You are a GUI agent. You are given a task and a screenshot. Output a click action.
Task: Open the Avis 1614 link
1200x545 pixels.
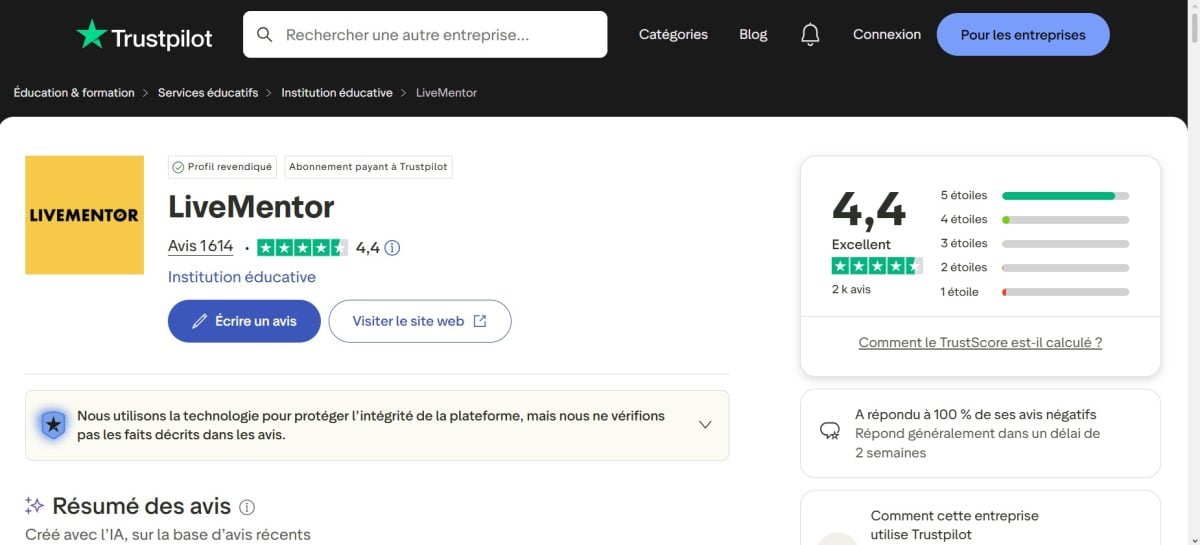pyautogui.click(x=200, y=247)
